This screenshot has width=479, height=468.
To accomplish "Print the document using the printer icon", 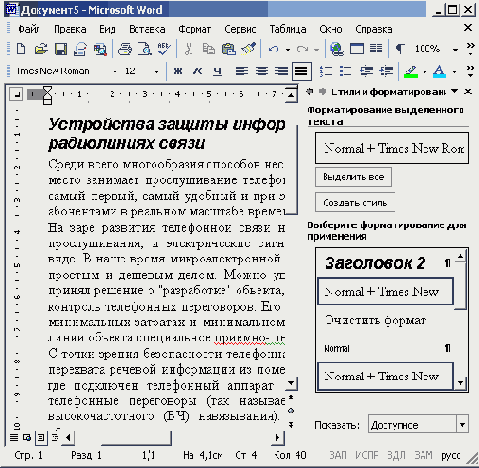I will pos(125,49).
